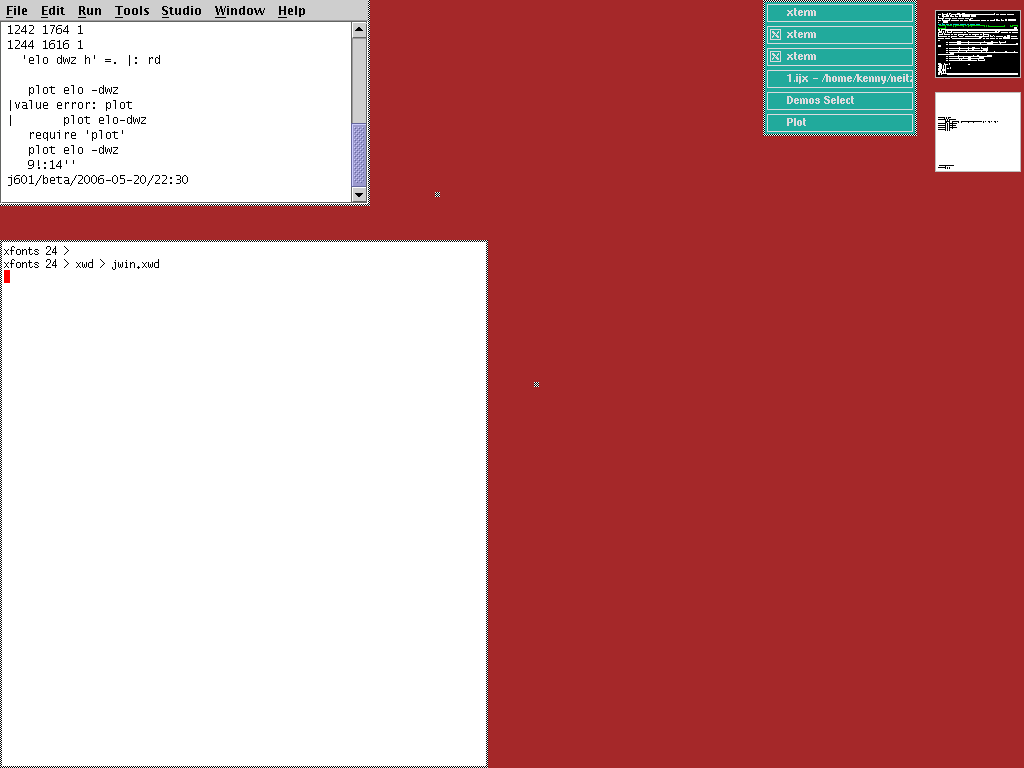Select the first xterm entry in window list

840,13
